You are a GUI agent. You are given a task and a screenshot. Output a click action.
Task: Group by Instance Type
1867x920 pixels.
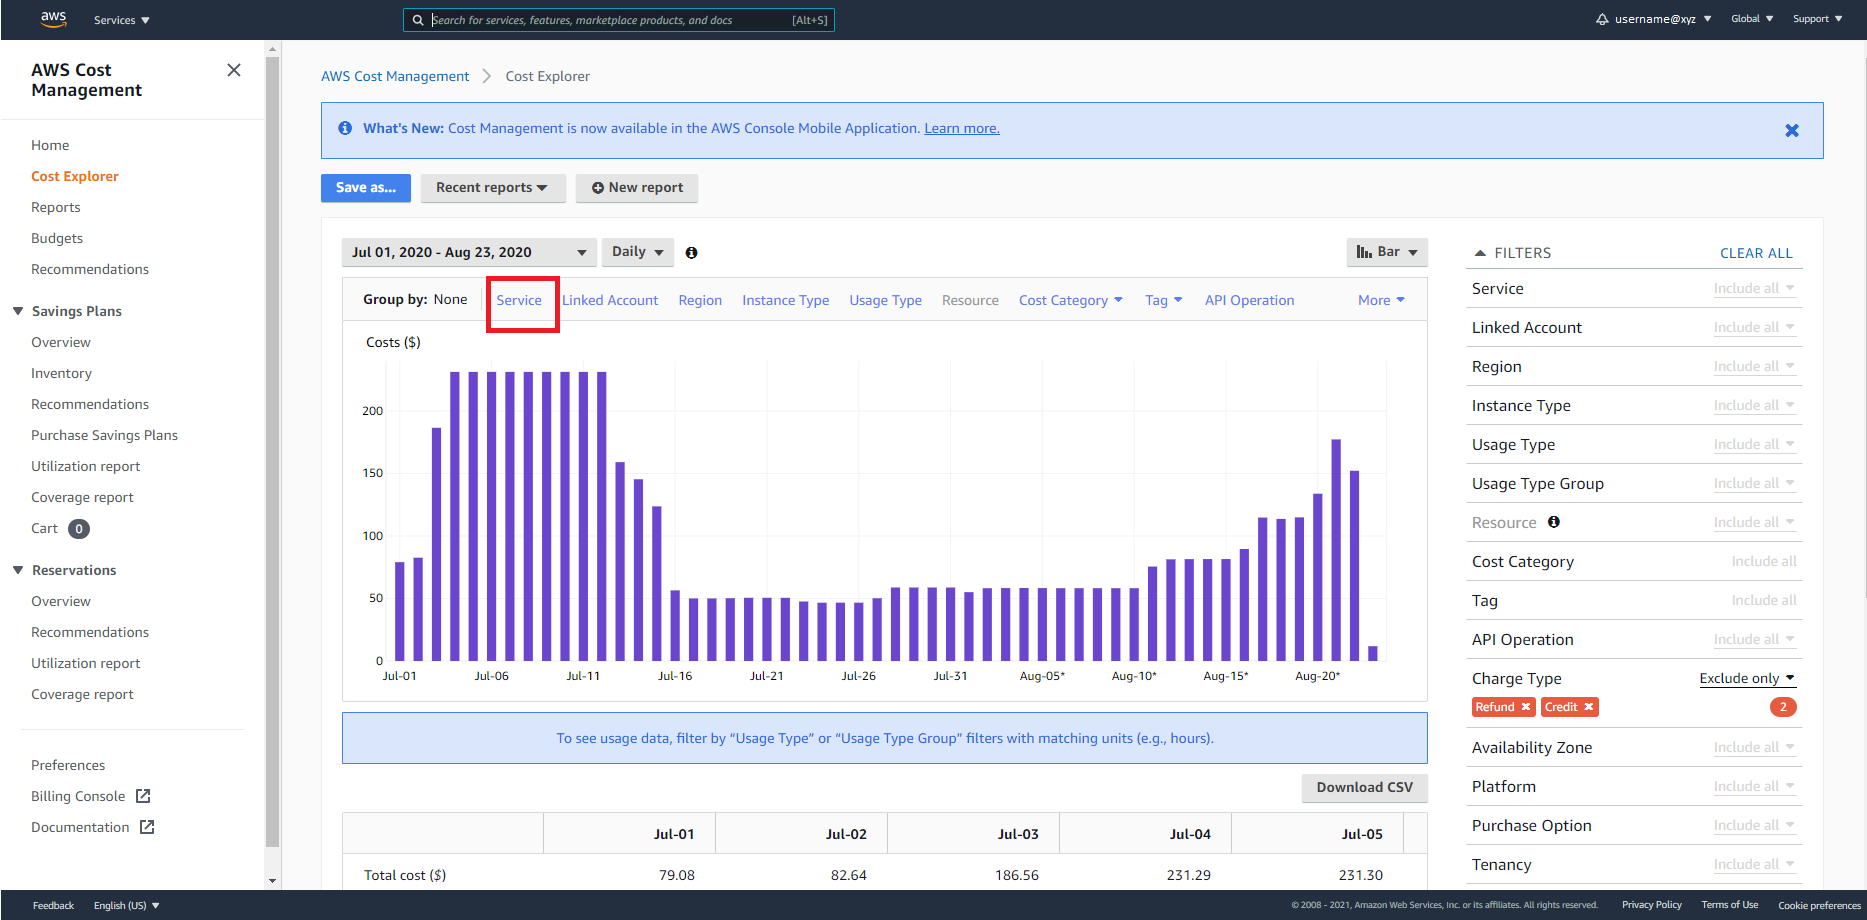click(x=785, y=300)
